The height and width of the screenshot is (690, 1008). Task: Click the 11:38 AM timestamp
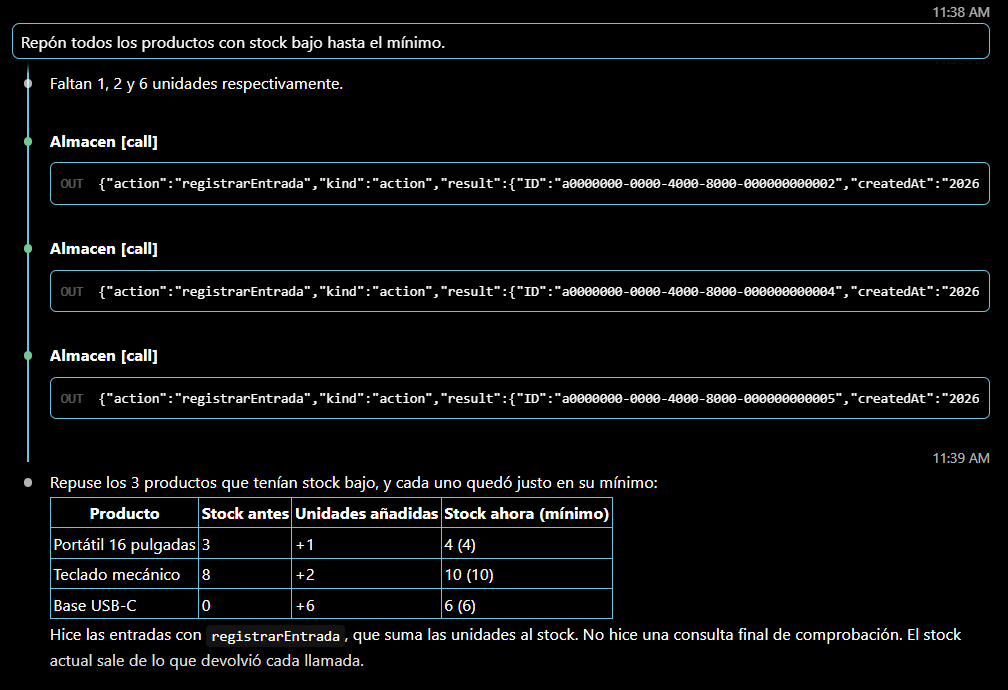pos(960,12)
